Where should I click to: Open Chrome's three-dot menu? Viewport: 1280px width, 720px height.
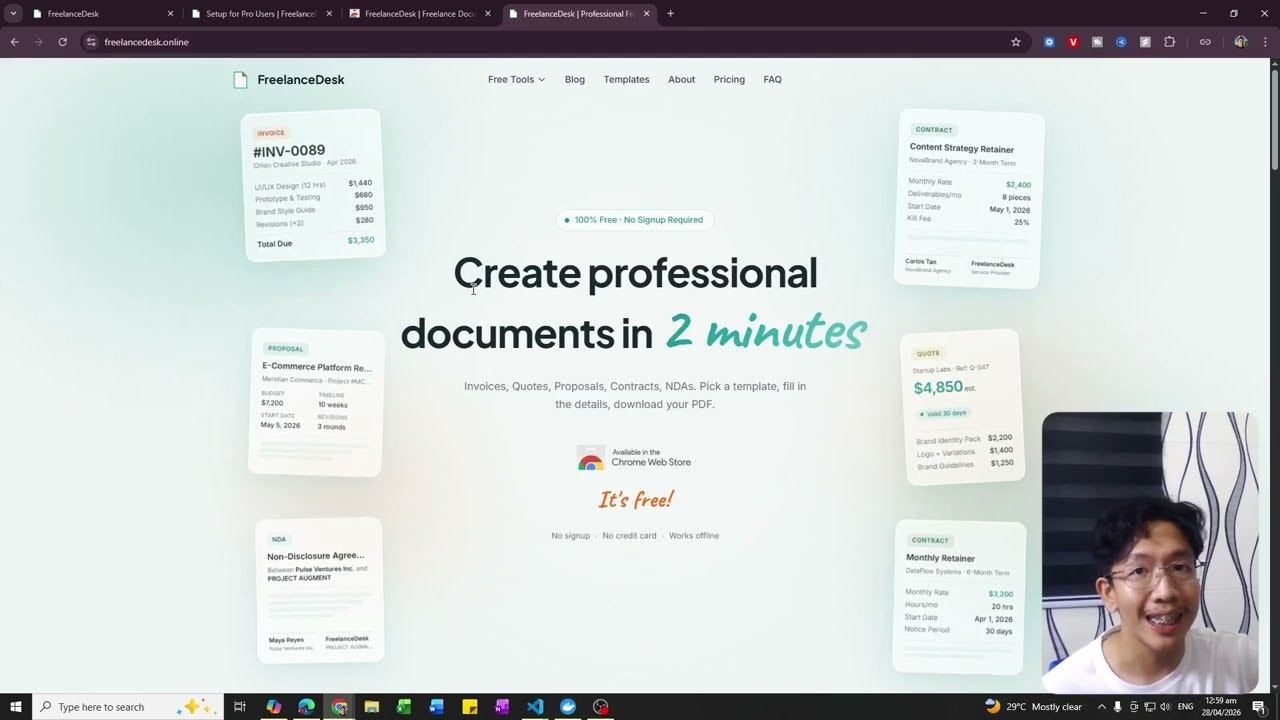coord(1265,42)
